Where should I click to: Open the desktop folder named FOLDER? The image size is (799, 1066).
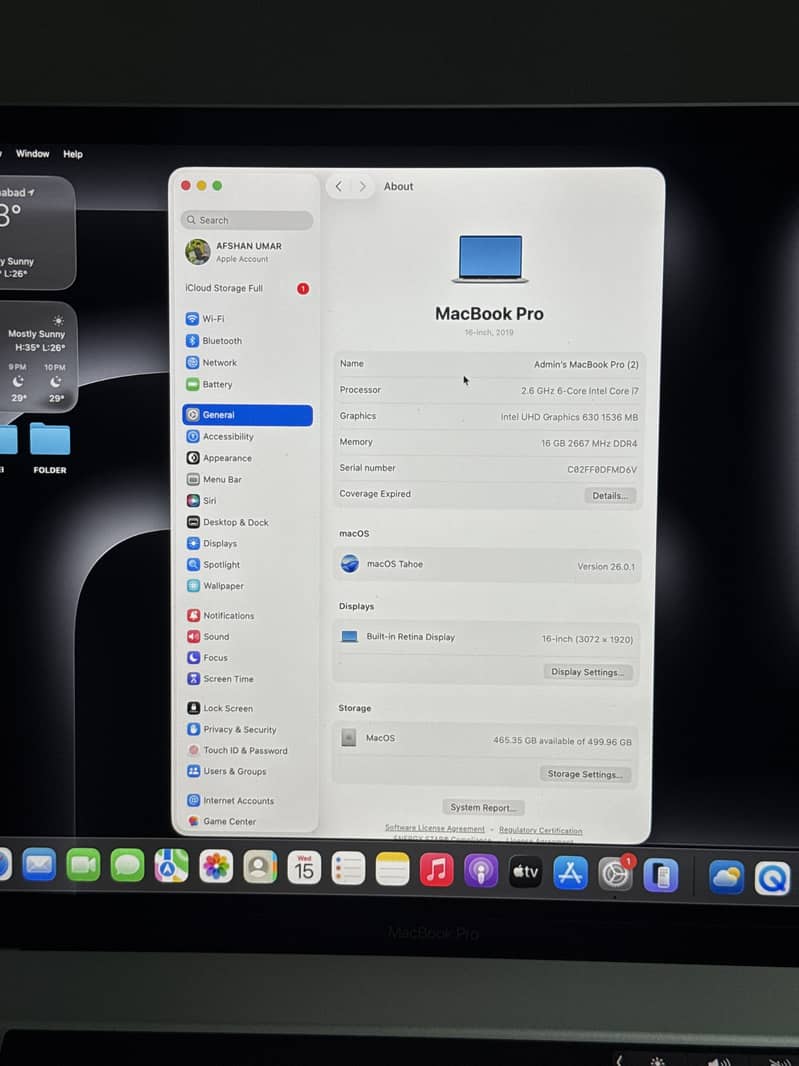pos(50,447)
